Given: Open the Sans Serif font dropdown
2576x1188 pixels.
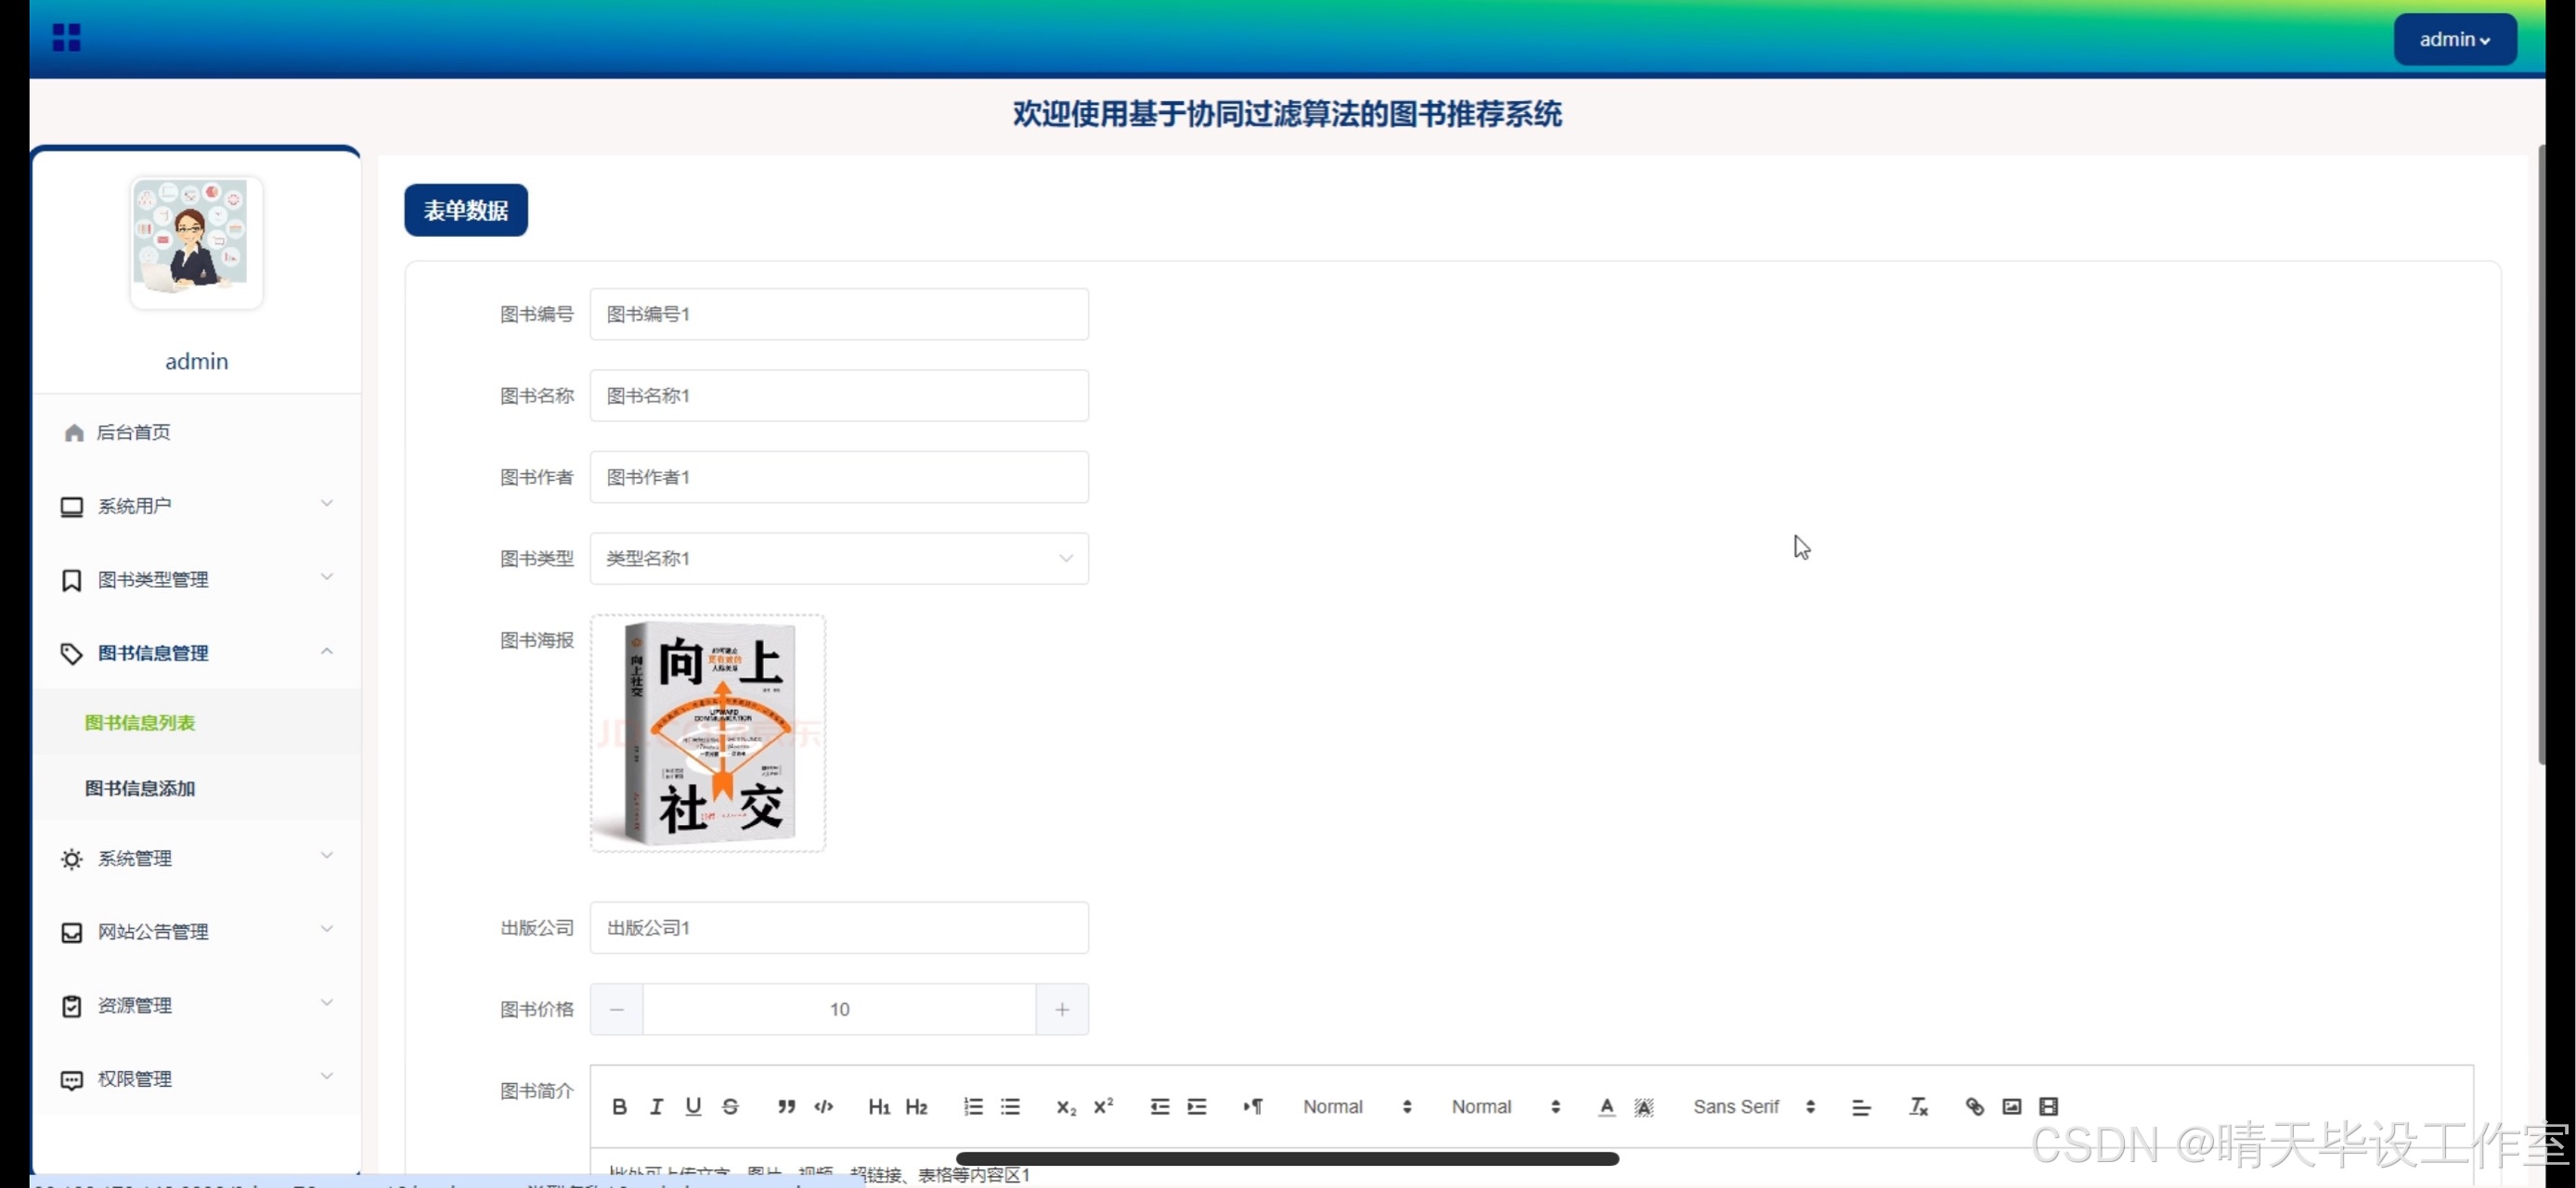Looking at the screenshot, I should [x=1753, y=1106].
